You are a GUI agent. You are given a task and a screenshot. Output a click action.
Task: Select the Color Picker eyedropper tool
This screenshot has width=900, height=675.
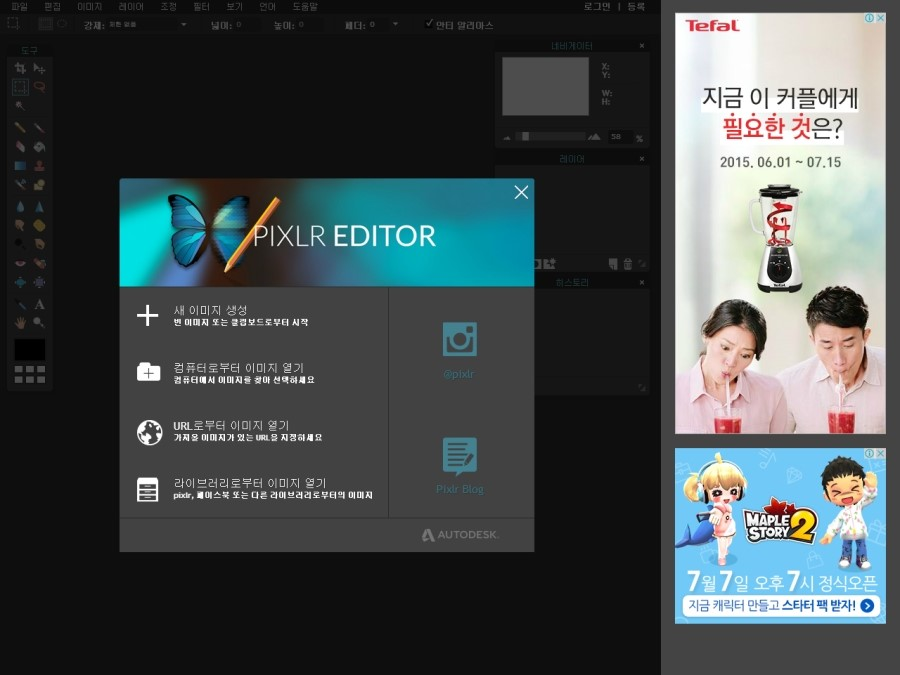(20, 304)
